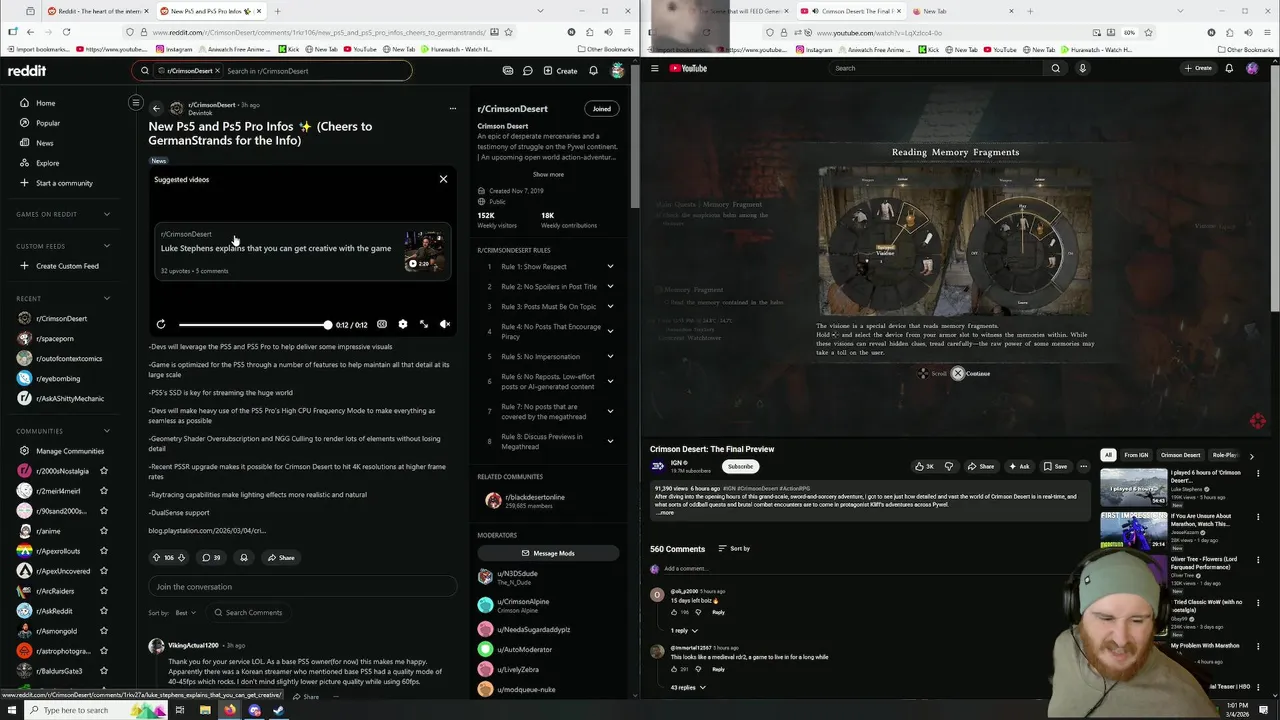Collapse Games on Reddit section
Screen dimensions: 1280x720
point(107,214)
